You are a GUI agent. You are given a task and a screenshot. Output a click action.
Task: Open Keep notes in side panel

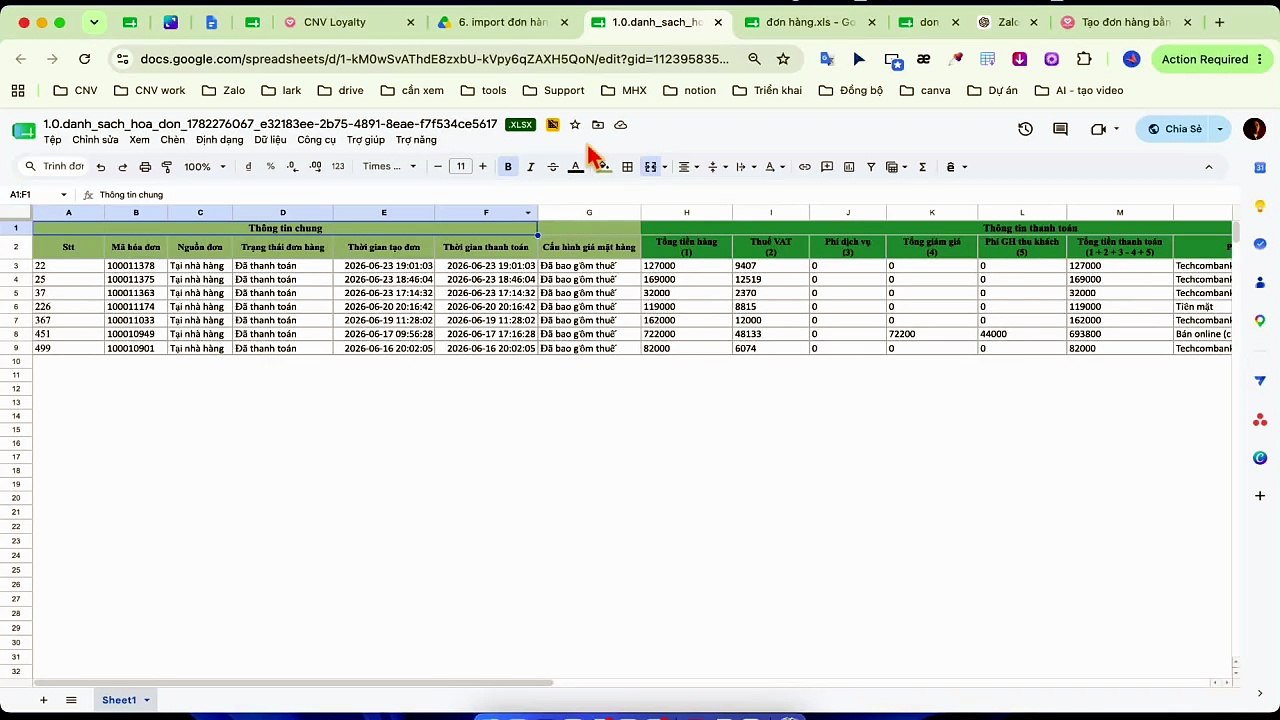click(x=1260, y=206)
